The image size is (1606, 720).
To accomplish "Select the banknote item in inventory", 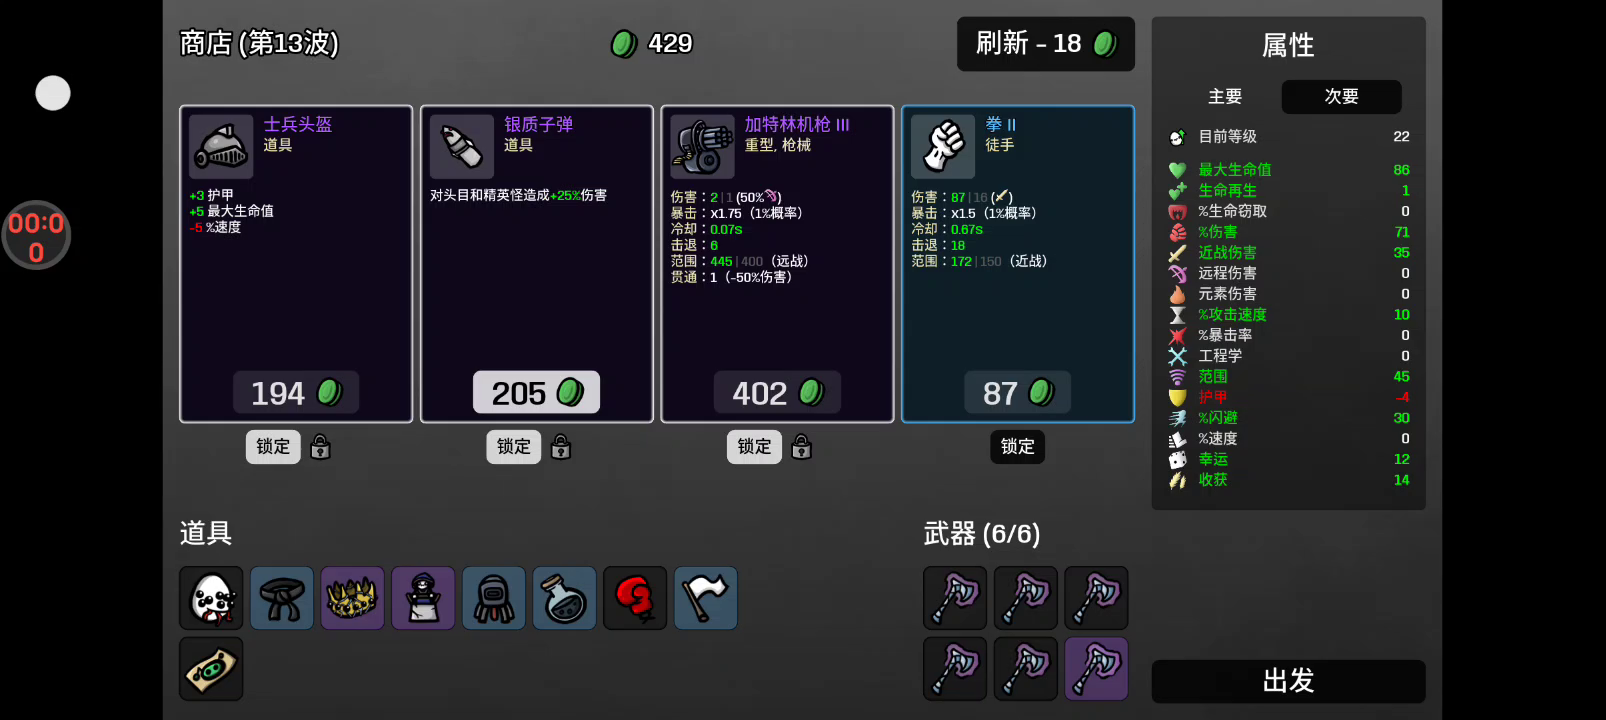I will point(211,669).
